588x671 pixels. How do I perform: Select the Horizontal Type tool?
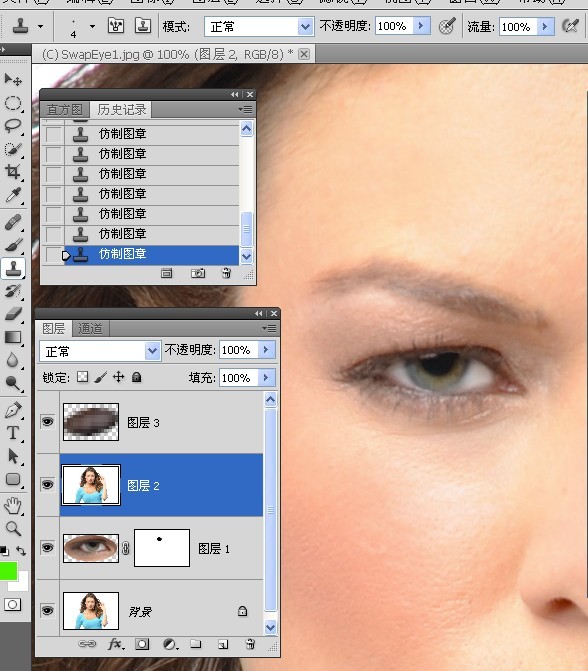pos(13,433)
